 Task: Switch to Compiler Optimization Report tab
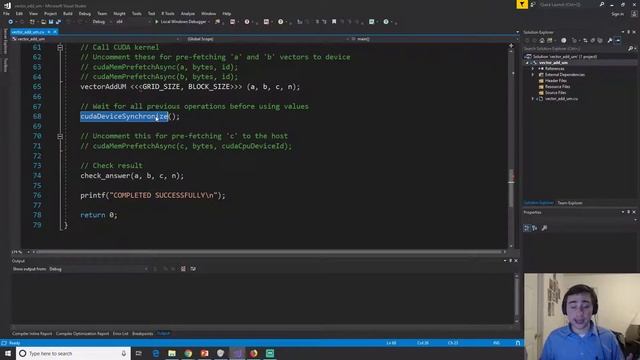pos(82,334)
